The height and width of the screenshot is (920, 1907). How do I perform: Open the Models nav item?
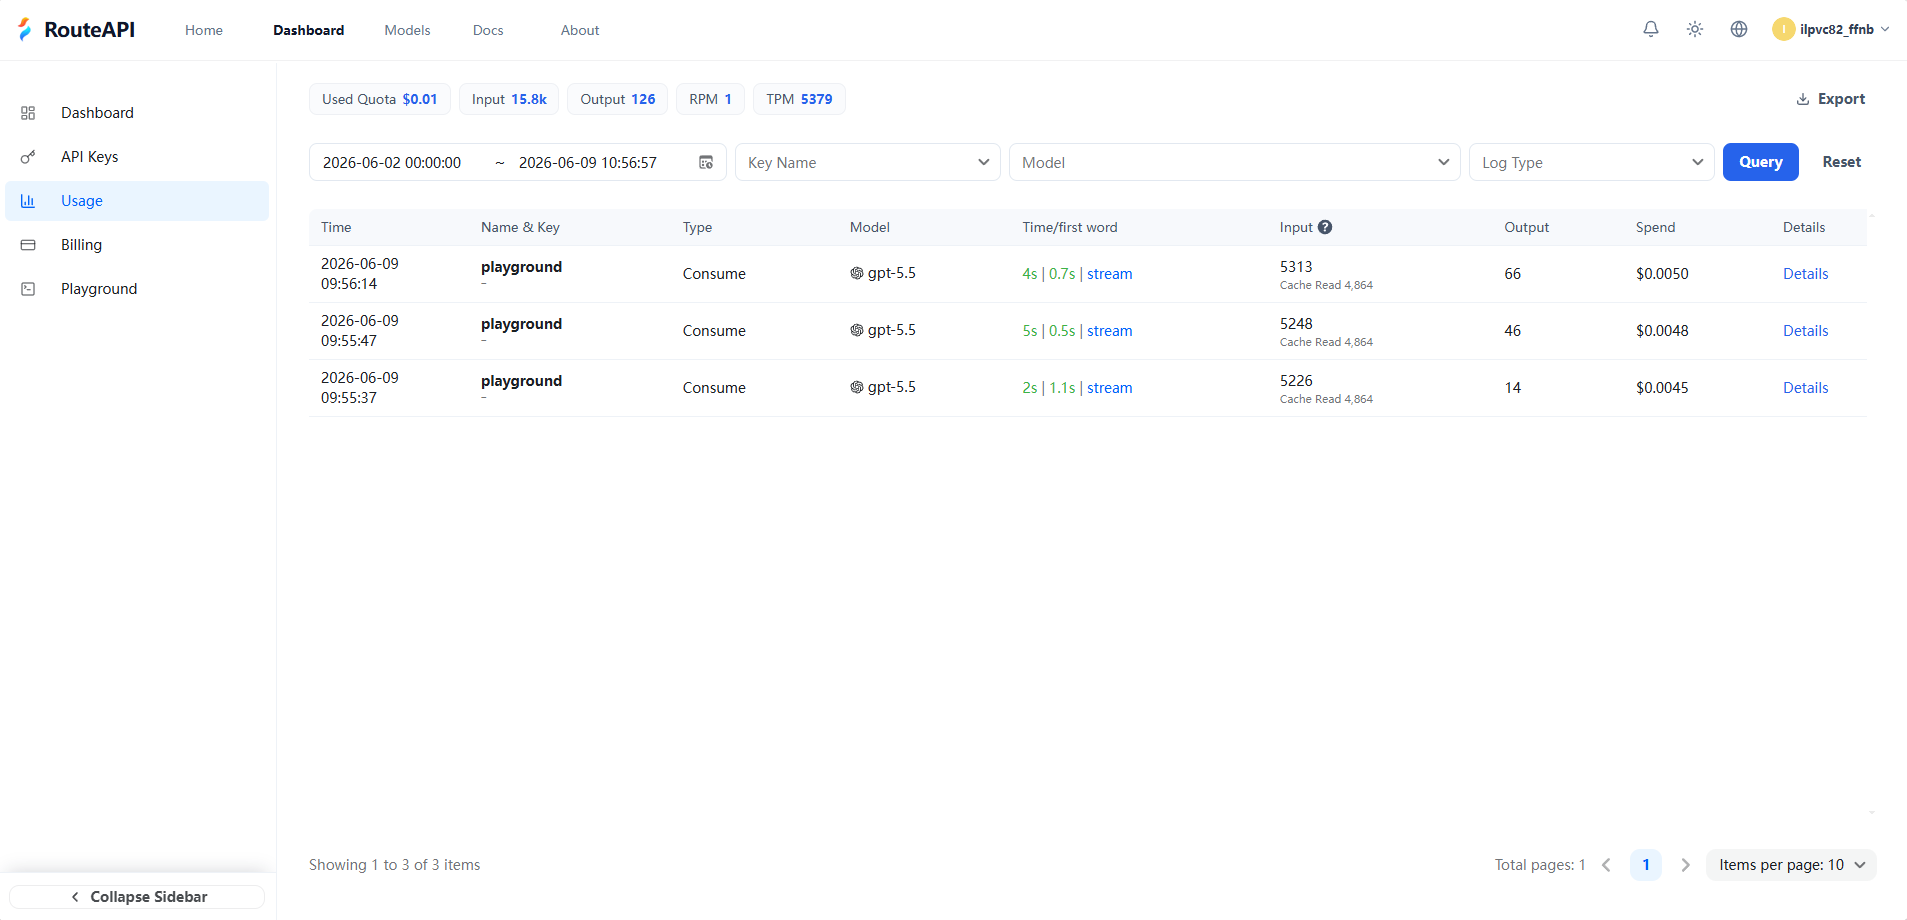tap(407, 30)
